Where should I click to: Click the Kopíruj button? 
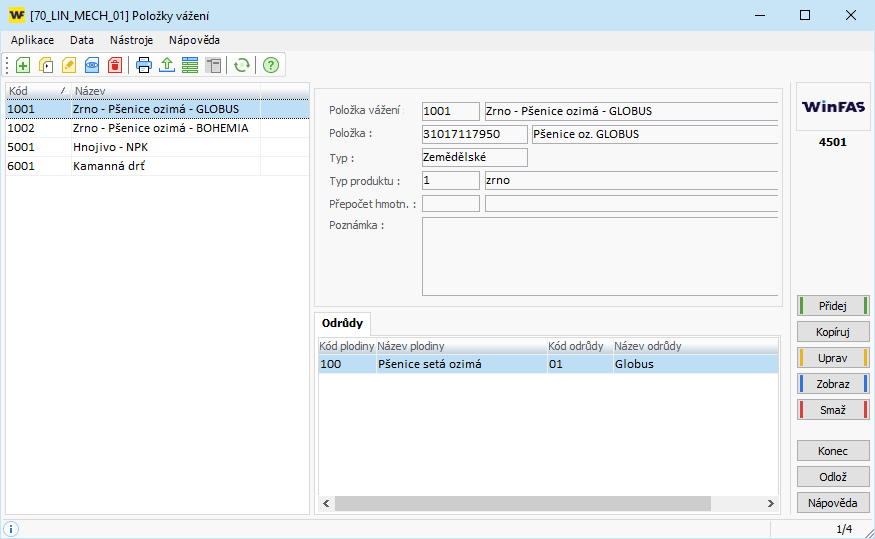point(833,332)
